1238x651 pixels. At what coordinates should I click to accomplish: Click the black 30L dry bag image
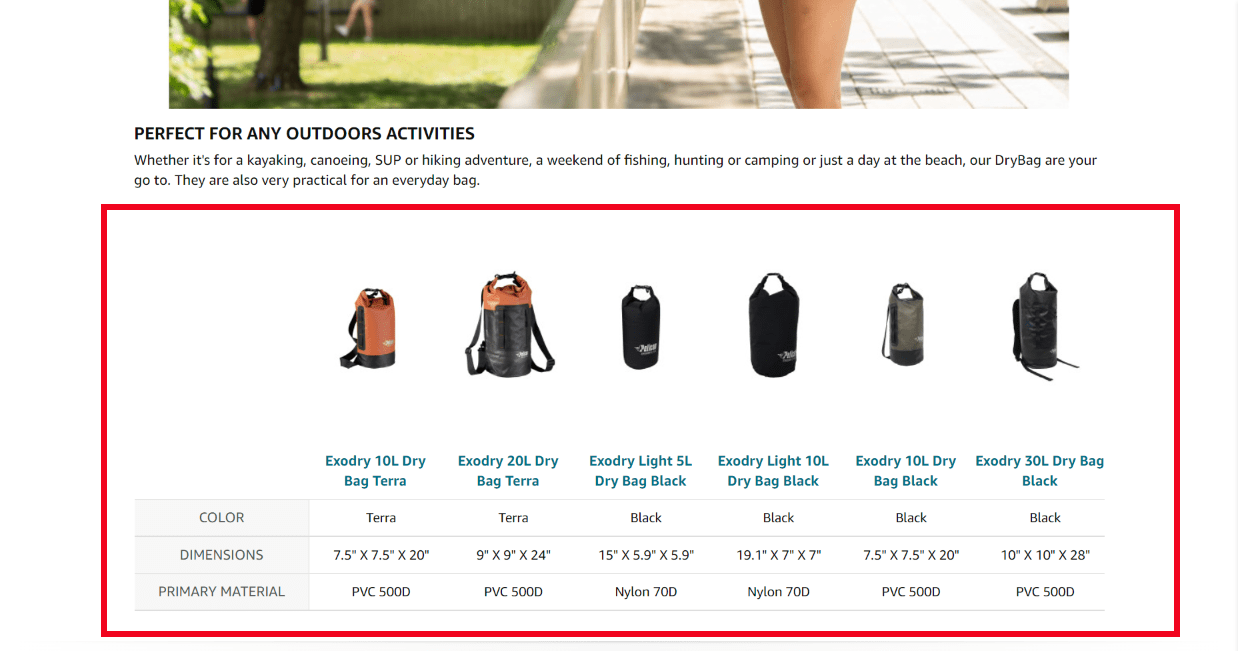pos(1040,323)
